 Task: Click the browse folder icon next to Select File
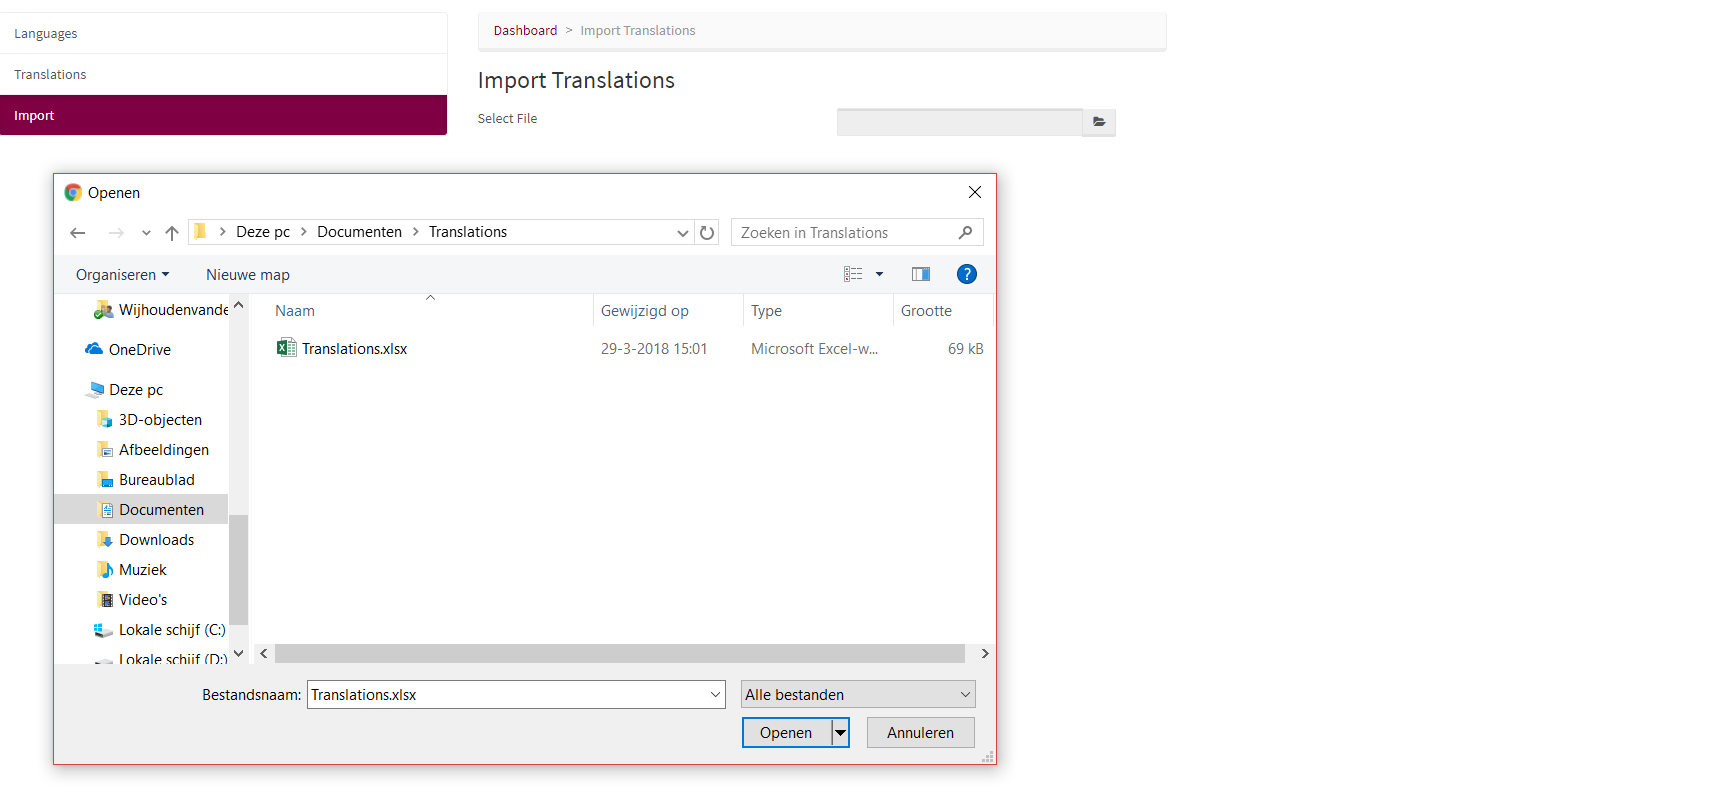(1098, 122)
